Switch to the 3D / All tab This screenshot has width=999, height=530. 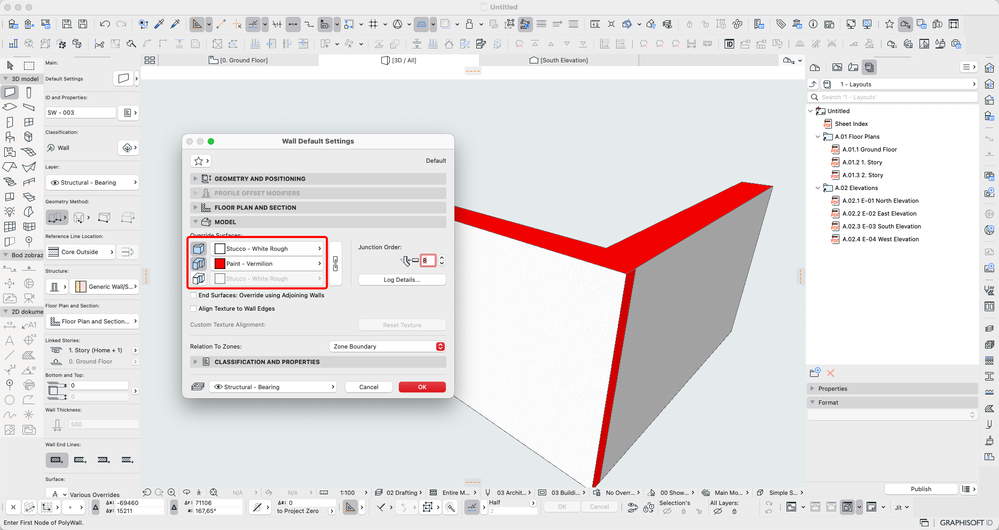click(398, 60)
